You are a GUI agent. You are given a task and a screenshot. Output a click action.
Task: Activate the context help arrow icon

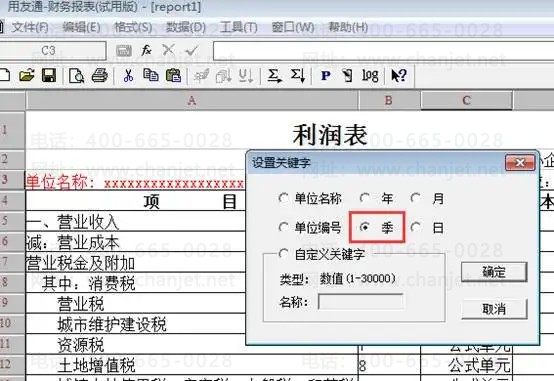pyautogui.click(x=399, y=75)
